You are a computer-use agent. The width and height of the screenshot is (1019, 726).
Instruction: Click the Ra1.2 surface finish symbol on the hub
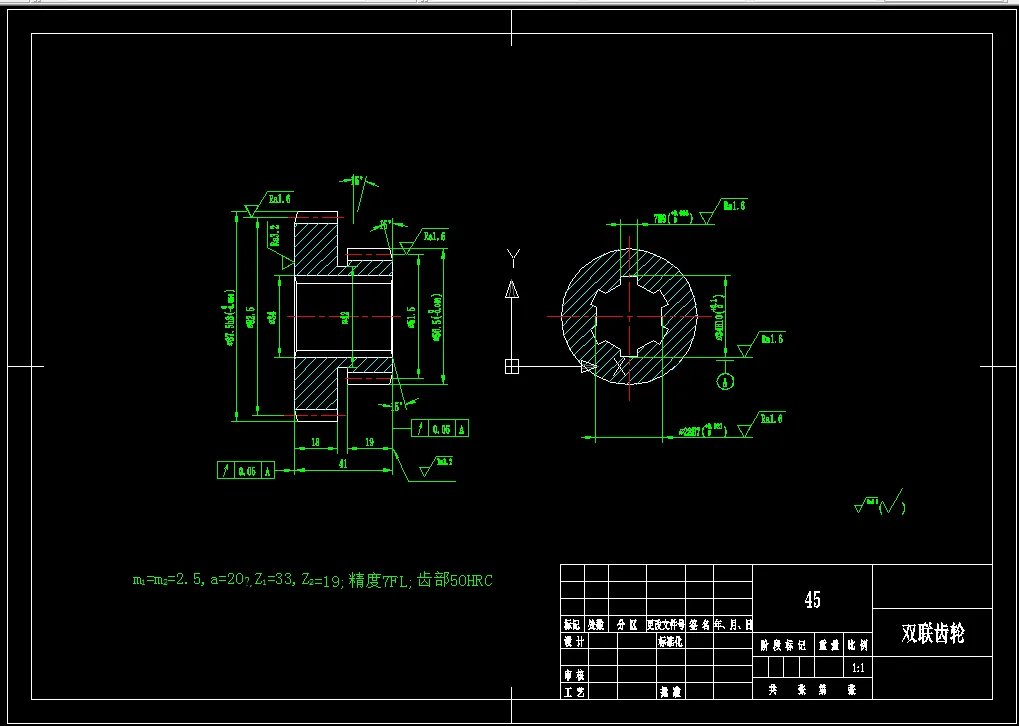[x=272, y=238]
